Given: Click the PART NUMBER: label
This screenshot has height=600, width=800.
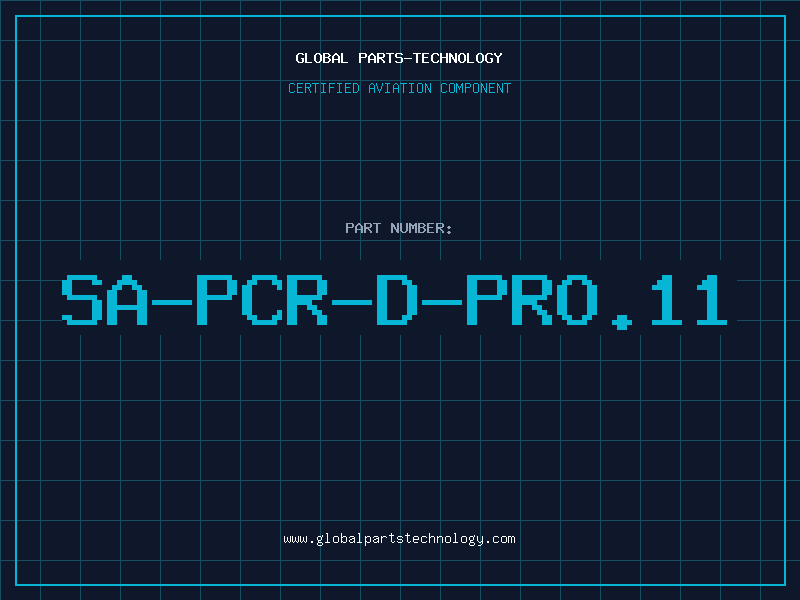Looking at the screenshot, I should [x=399, y=228].
